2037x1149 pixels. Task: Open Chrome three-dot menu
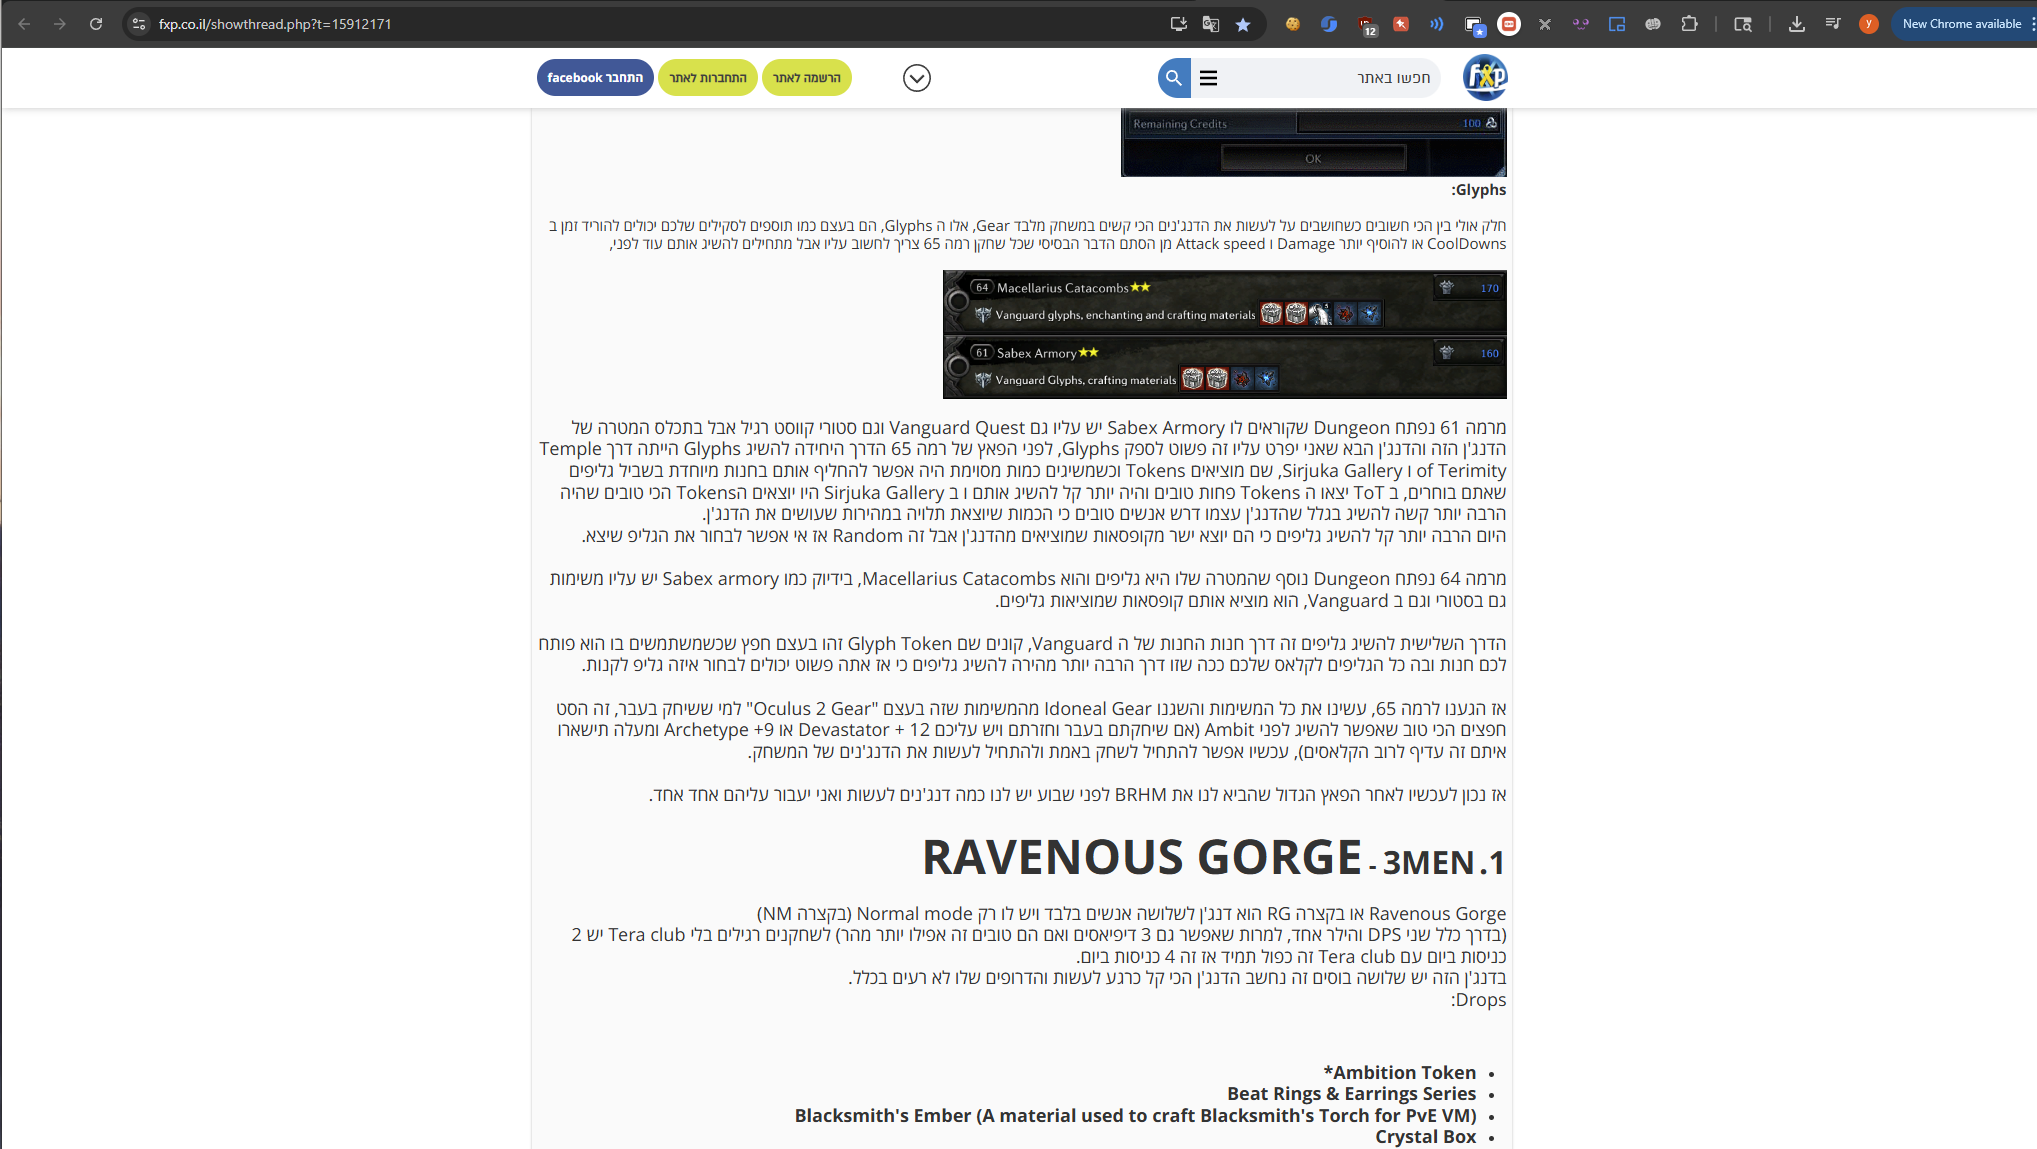[2032, 24]
